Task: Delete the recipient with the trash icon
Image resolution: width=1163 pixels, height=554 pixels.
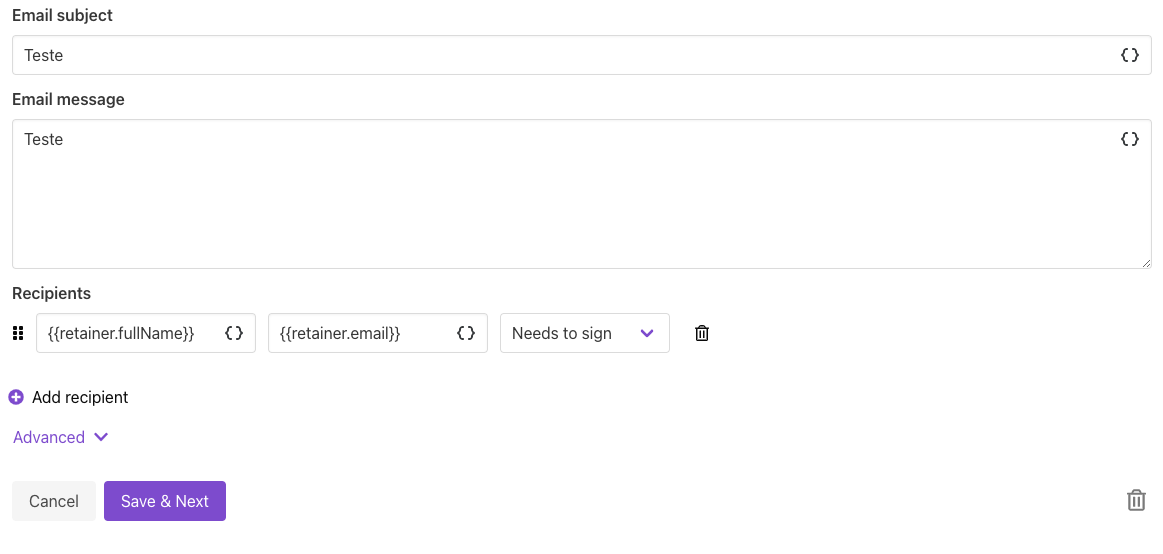Action: 702,334
